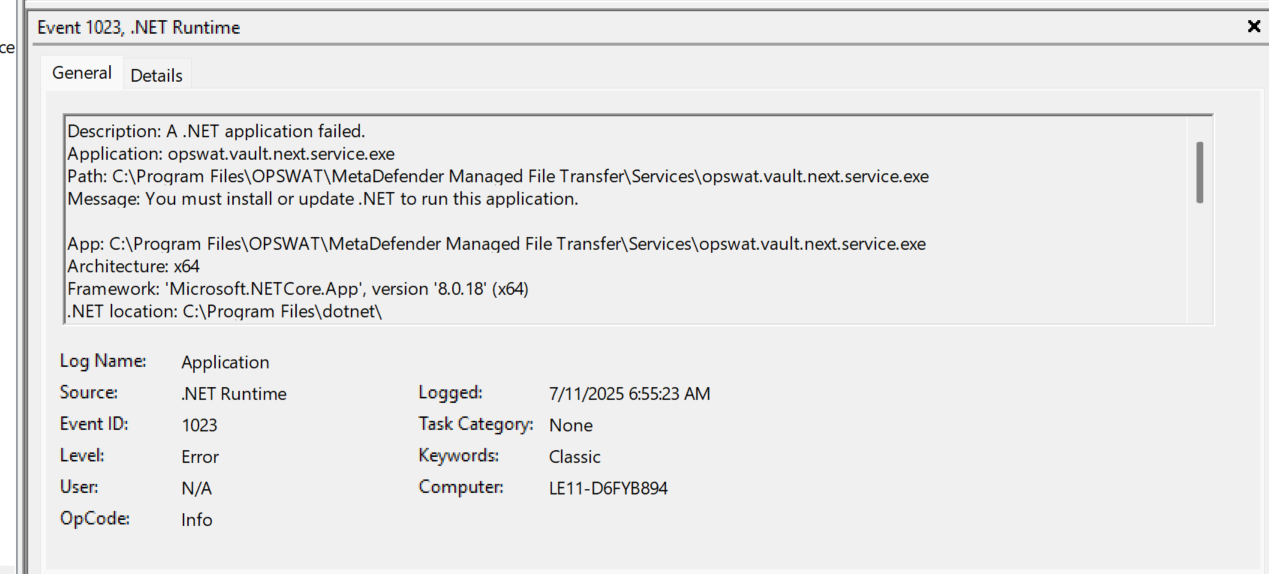1269x574 pixels.
Task: Click the OpCode value 'Info'
Action: click(197, 520)
